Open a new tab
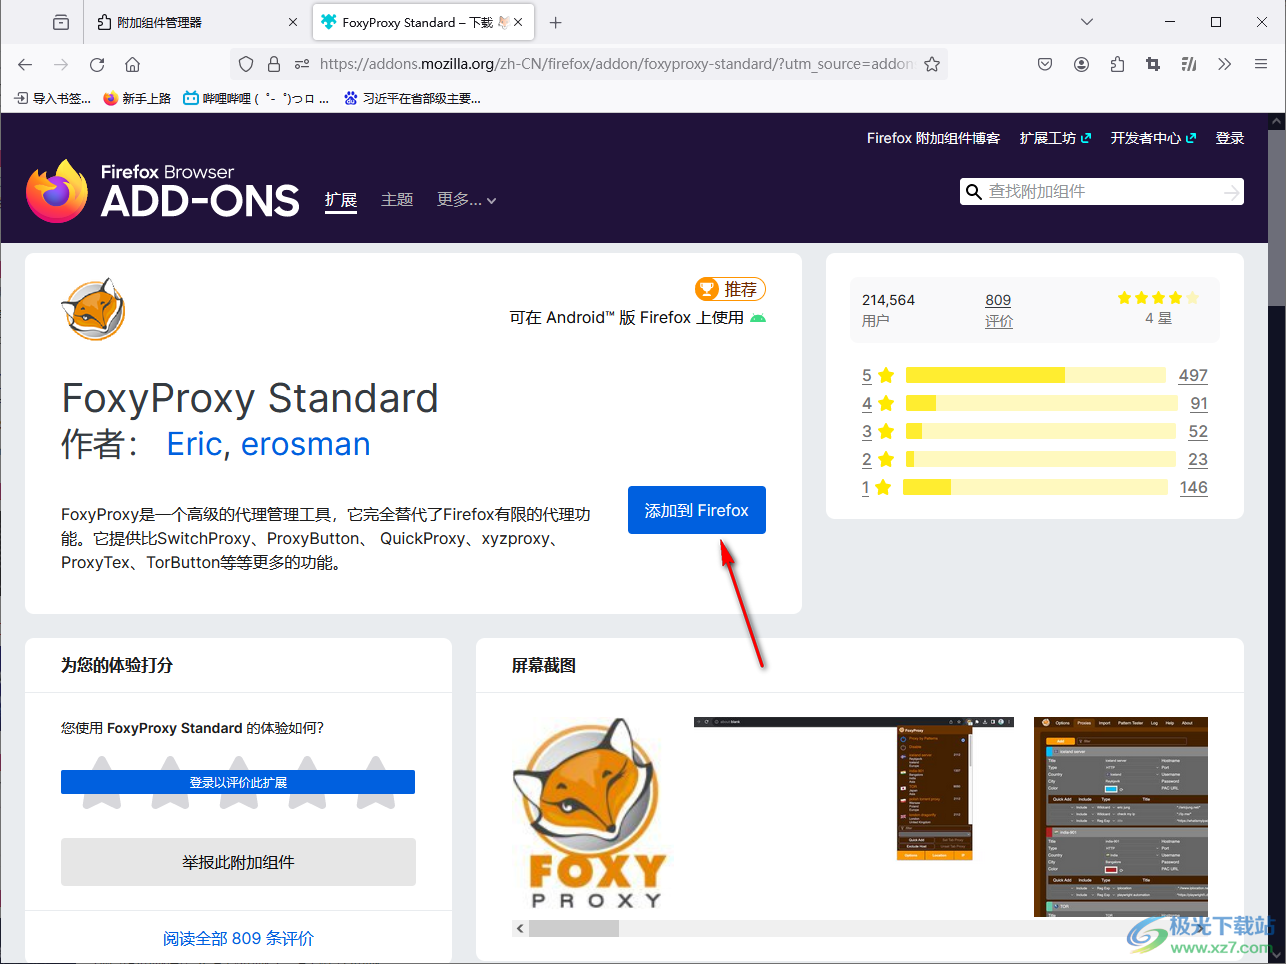 556,22
